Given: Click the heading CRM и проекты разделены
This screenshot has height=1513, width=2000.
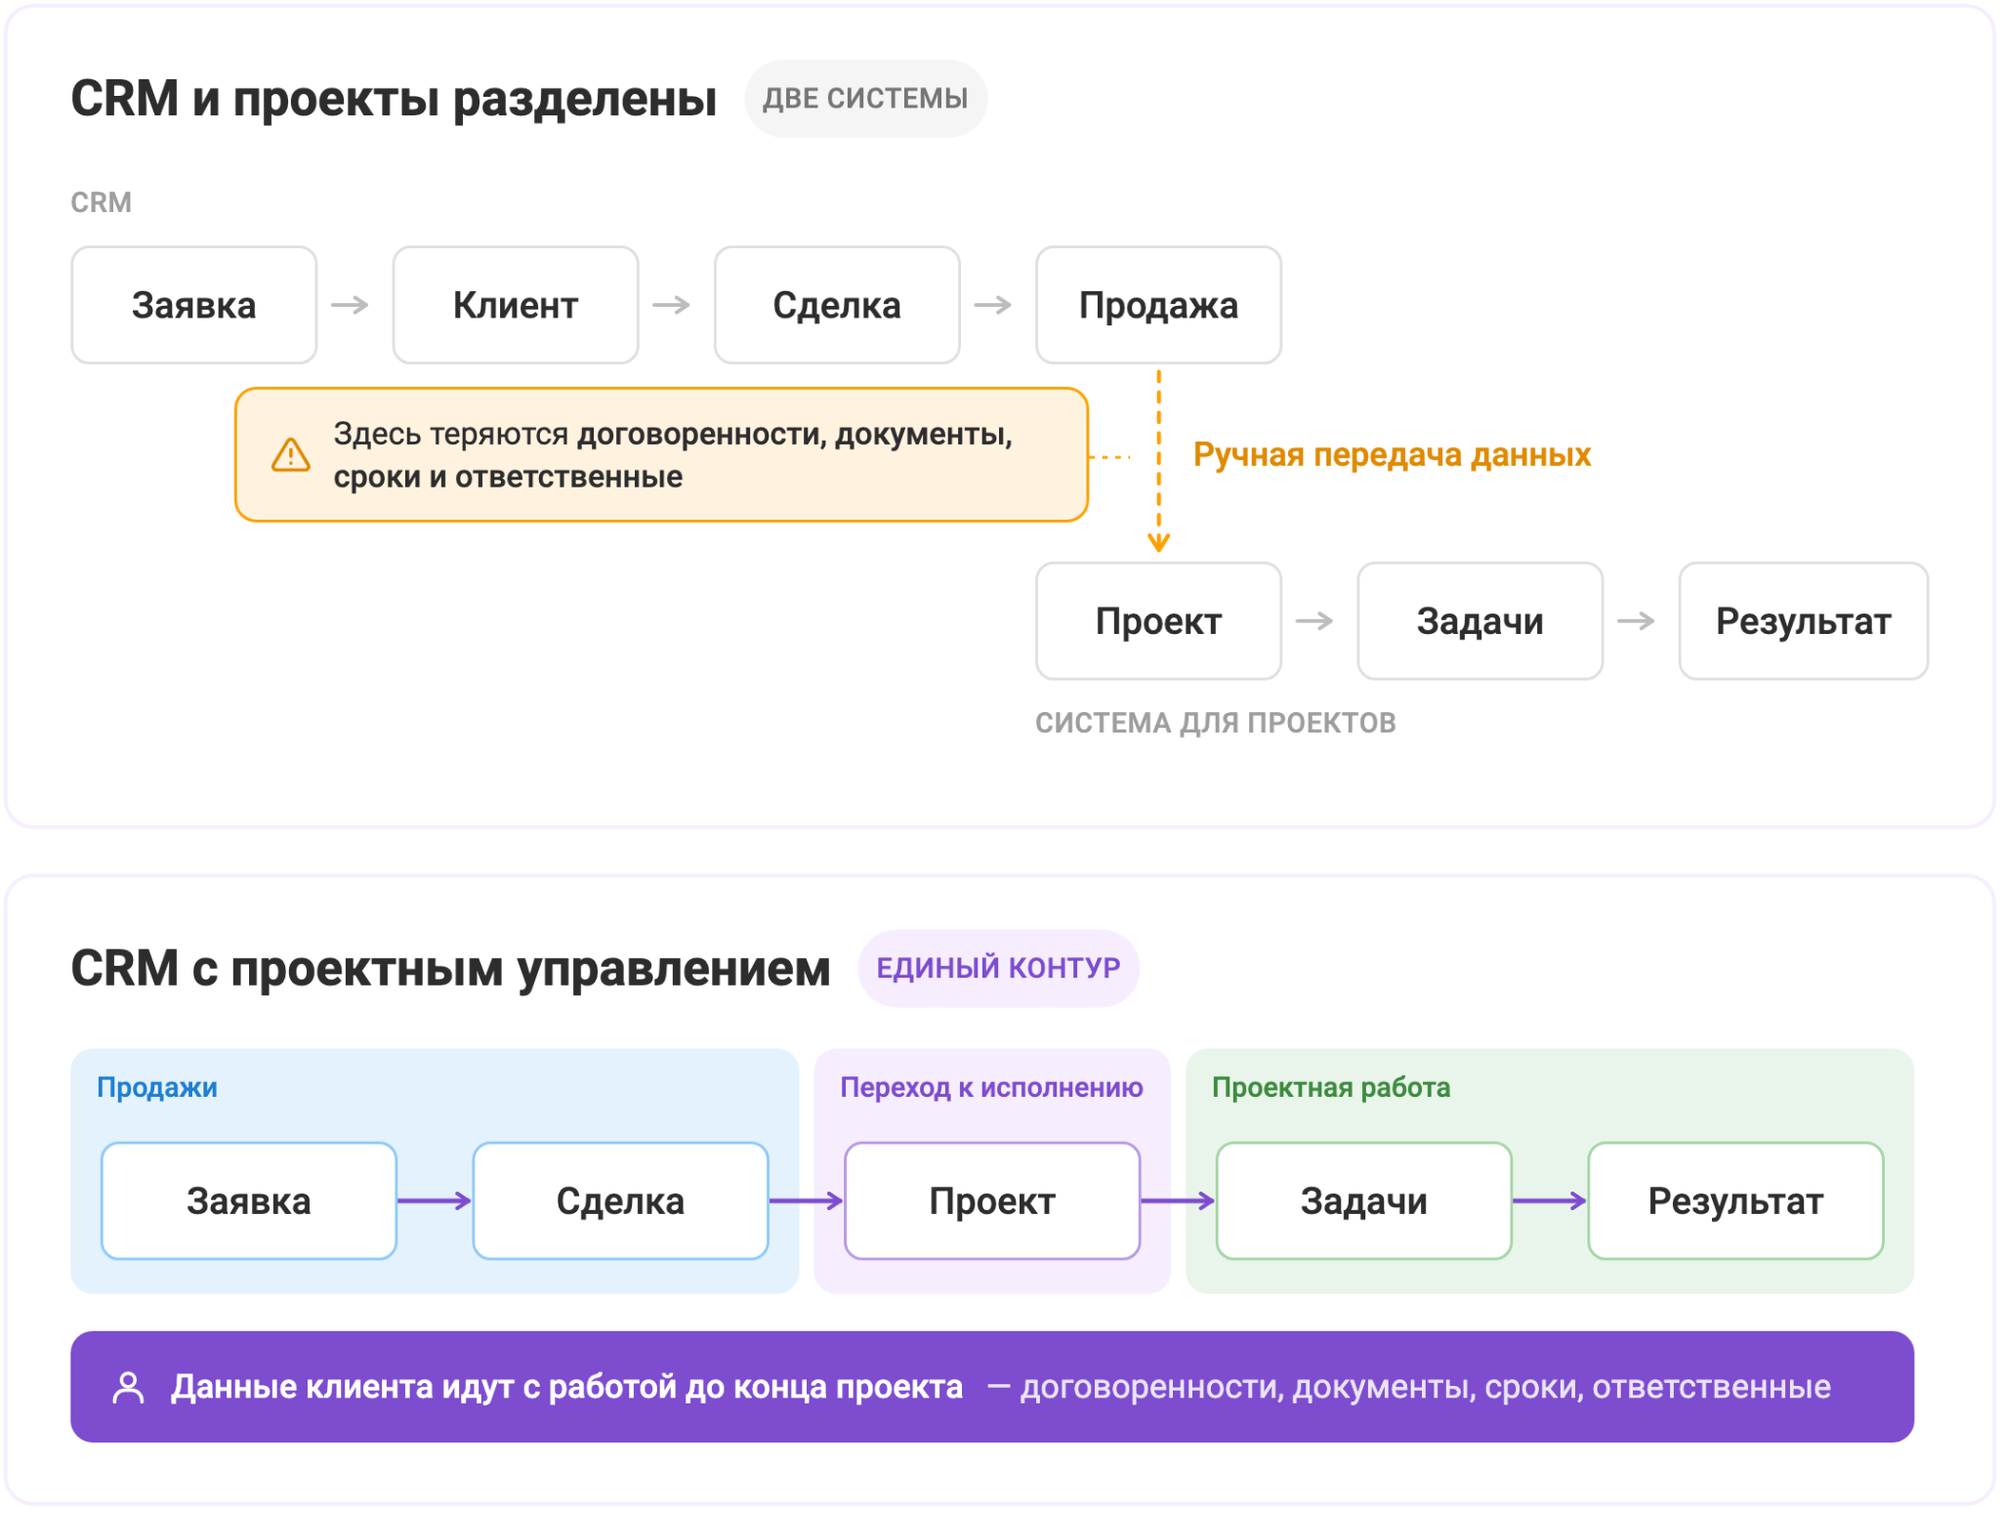Looking at the screenshot, I should 394,99.
